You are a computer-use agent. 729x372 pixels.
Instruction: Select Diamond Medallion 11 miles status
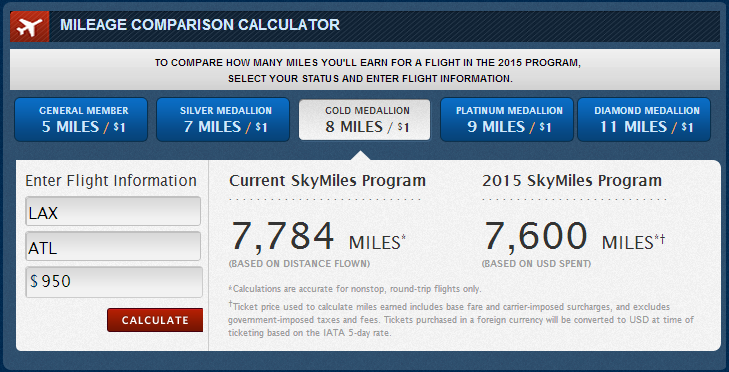(644, 120)
